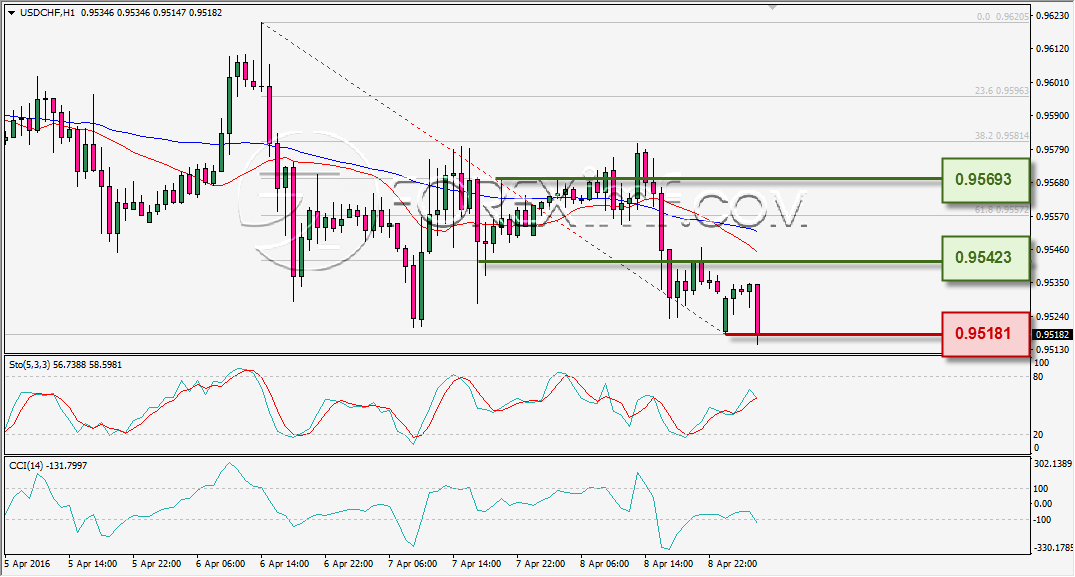This screenshot has width=1075, height=577.
Task: Click price axis label 0.95130
Action: click(1052, 349)
